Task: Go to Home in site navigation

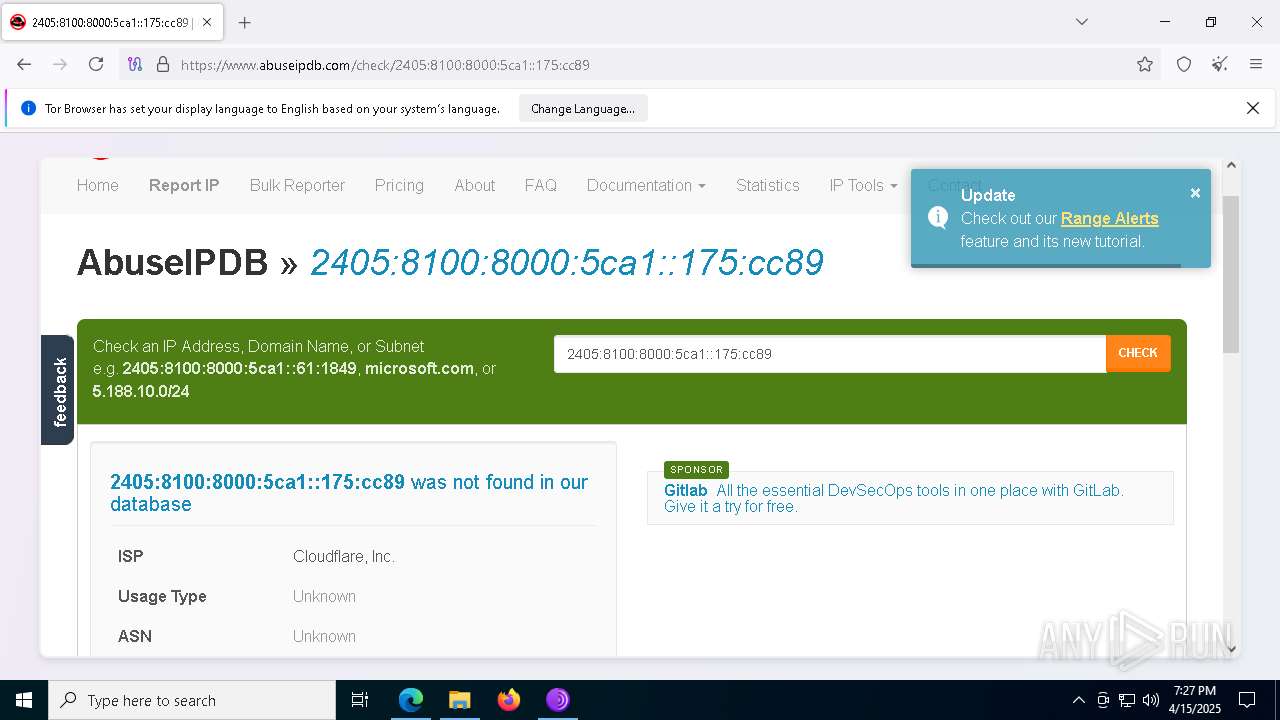Action: (98, 185)
